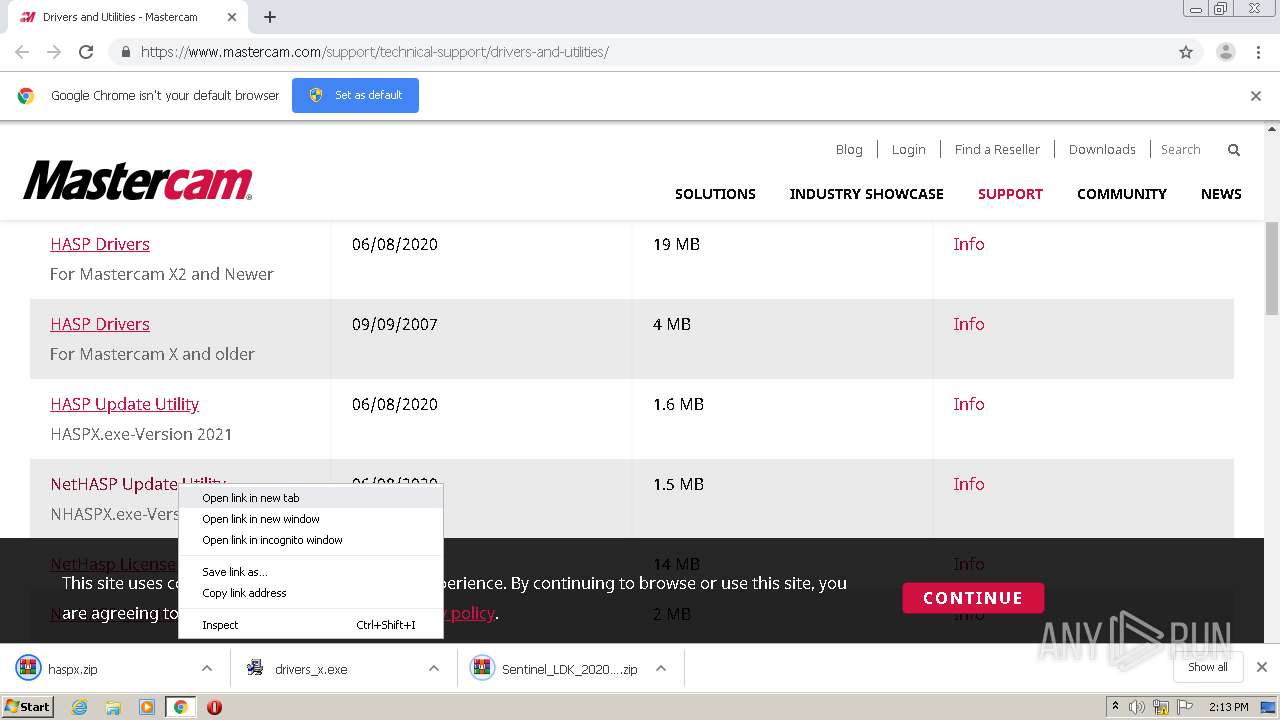Open Find a Reseller link
The image size is (1280, 720).
[997, 149]
